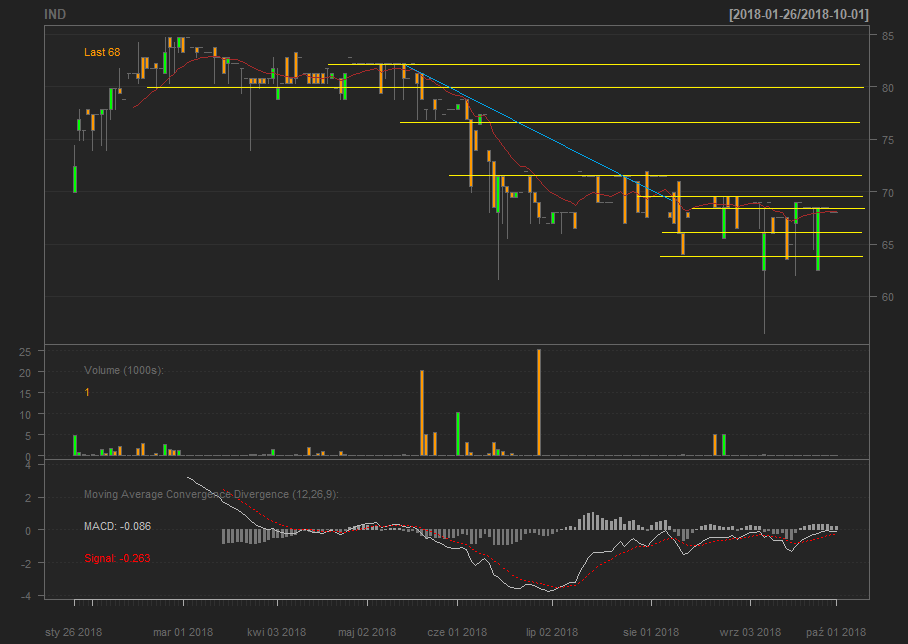Click the 85 price axis label

tap(888, 36)
